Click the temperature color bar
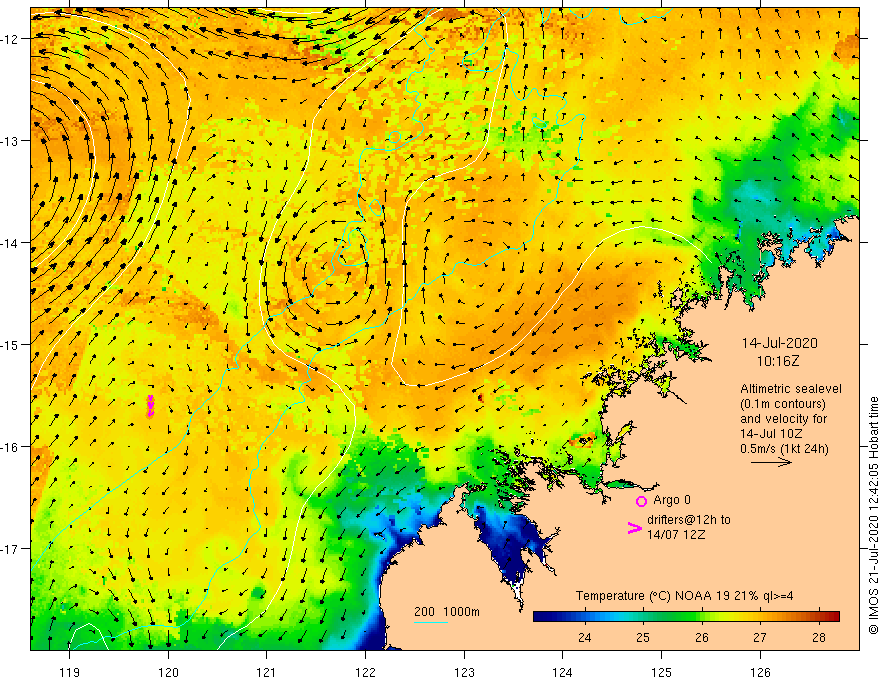Screen dimensions: 880x680 tap(686, 616)
